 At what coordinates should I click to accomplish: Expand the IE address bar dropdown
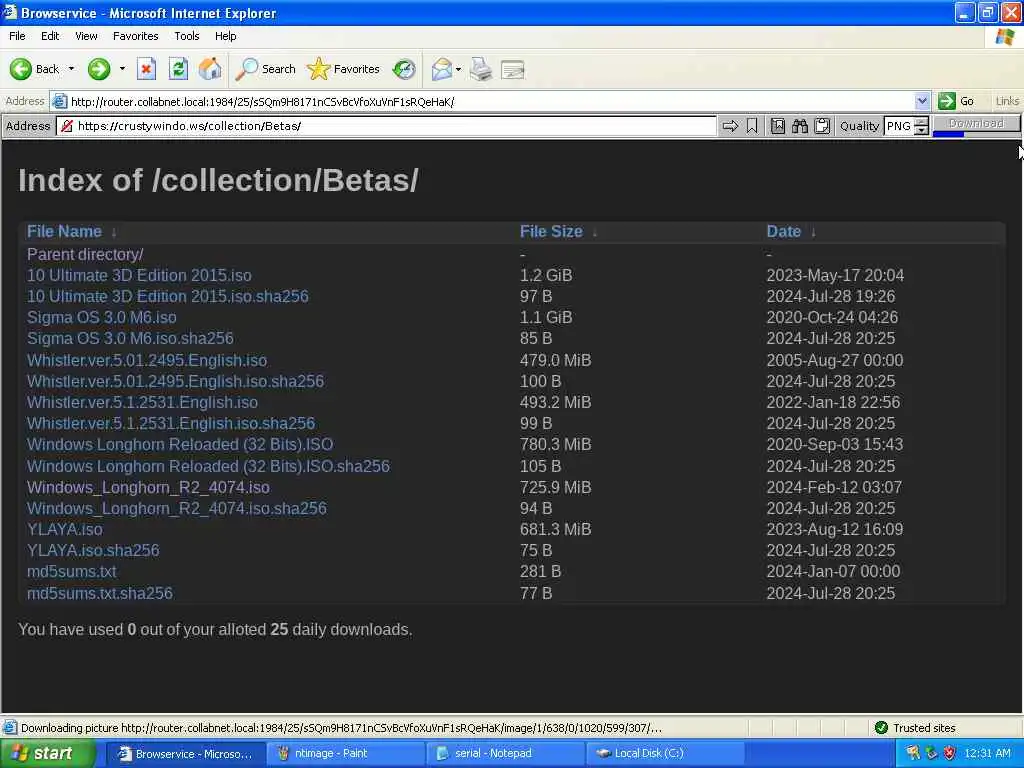click(921, 101)
